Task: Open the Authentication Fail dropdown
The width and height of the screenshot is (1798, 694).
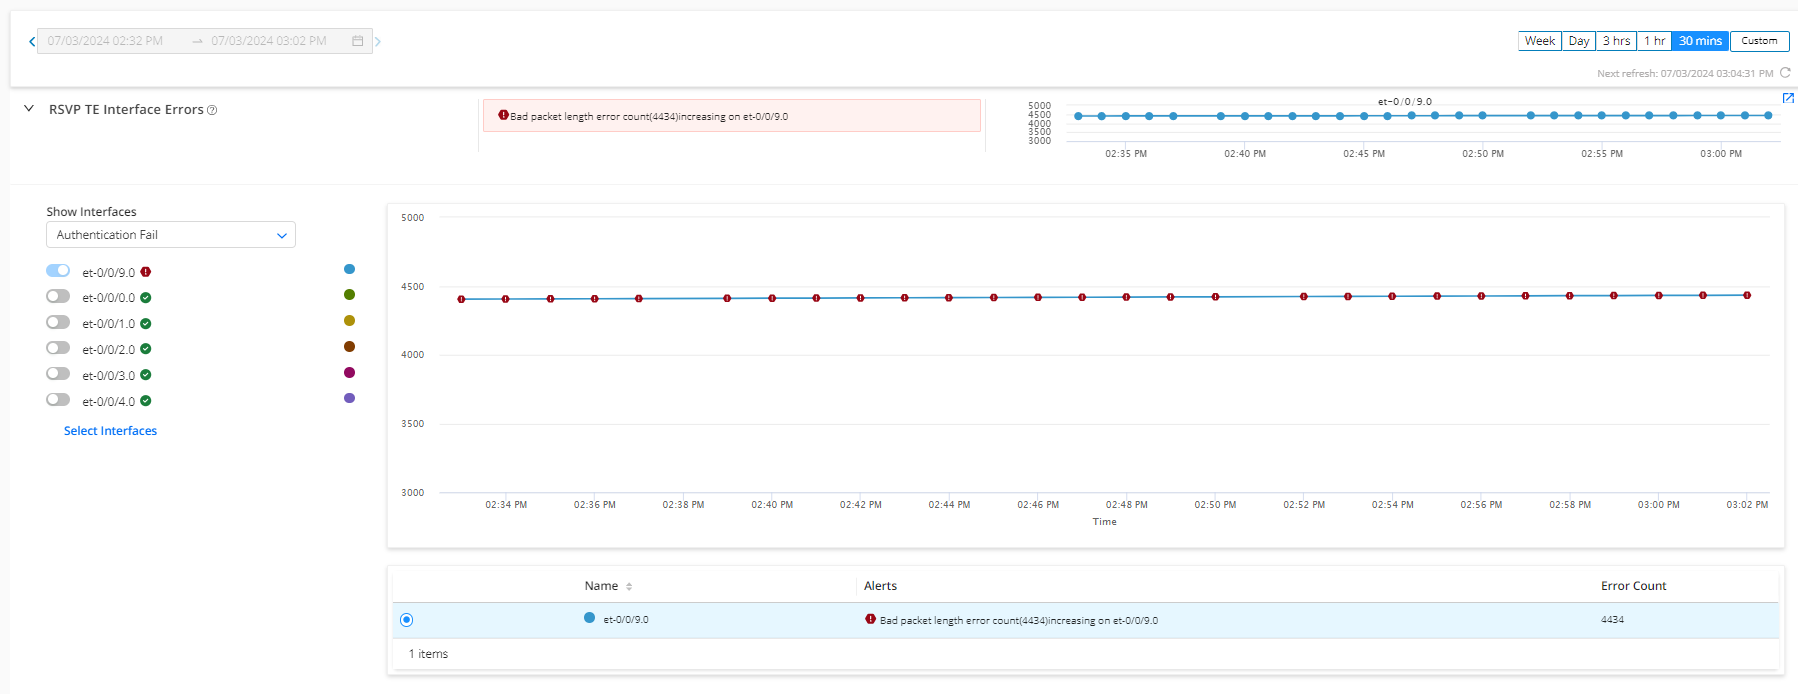Action: point(170,235)
